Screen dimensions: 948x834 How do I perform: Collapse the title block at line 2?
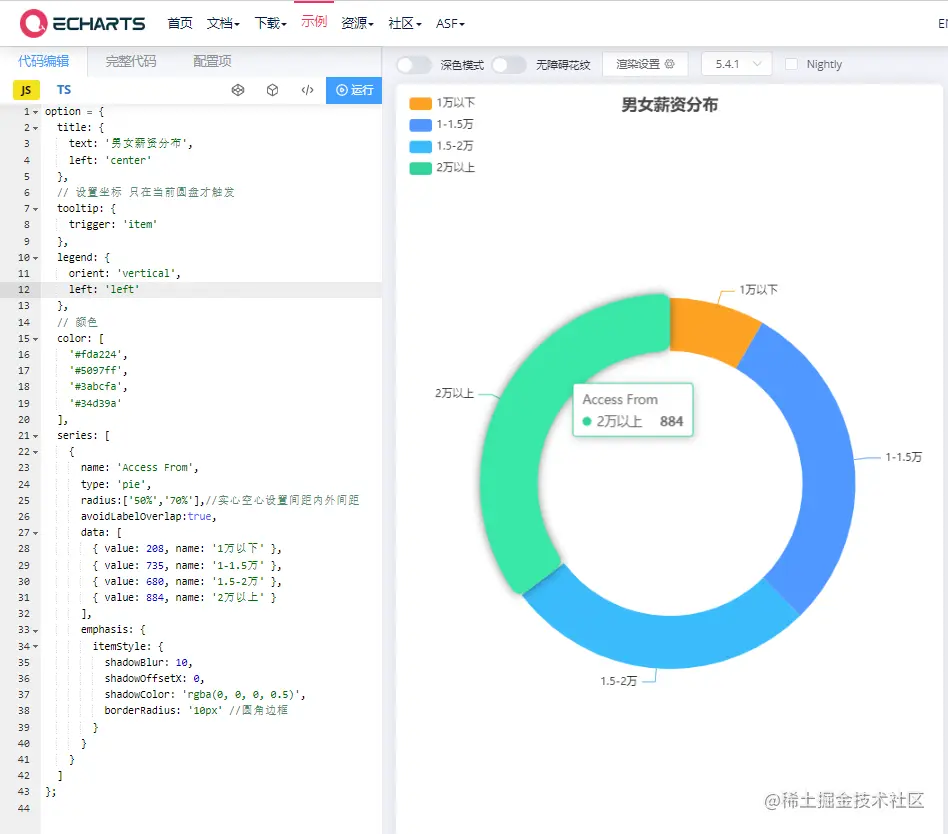pyautogui.click(x=36, y=128)
